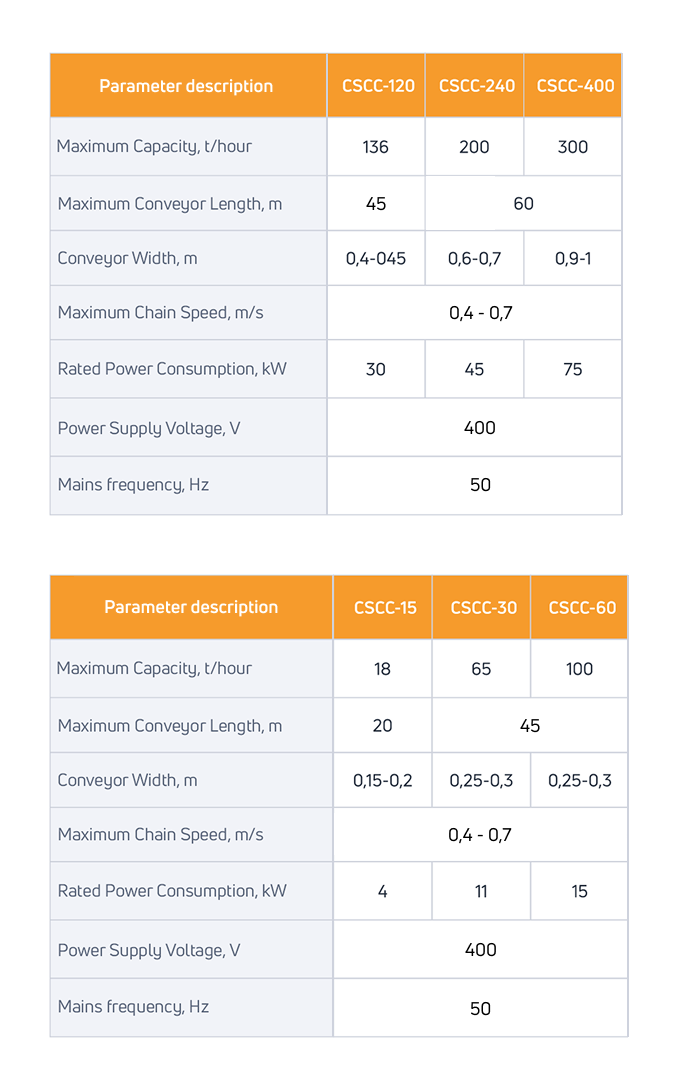Image resolution: width=675 pixels, height=1090 pixels.
Task: Click the 18 t/hour capacity value
Action: [383, 669]
